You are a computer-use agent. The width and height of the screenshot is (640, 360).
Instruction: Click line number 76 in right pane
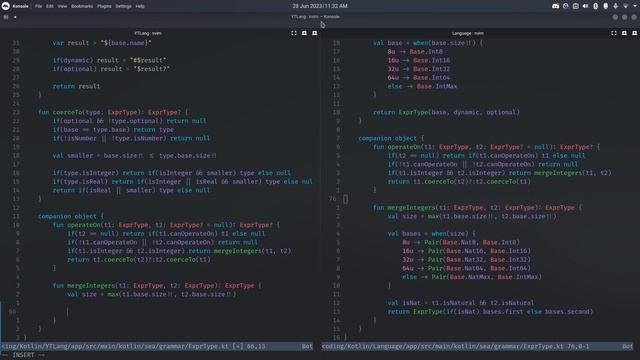click(x=332, y=199)
